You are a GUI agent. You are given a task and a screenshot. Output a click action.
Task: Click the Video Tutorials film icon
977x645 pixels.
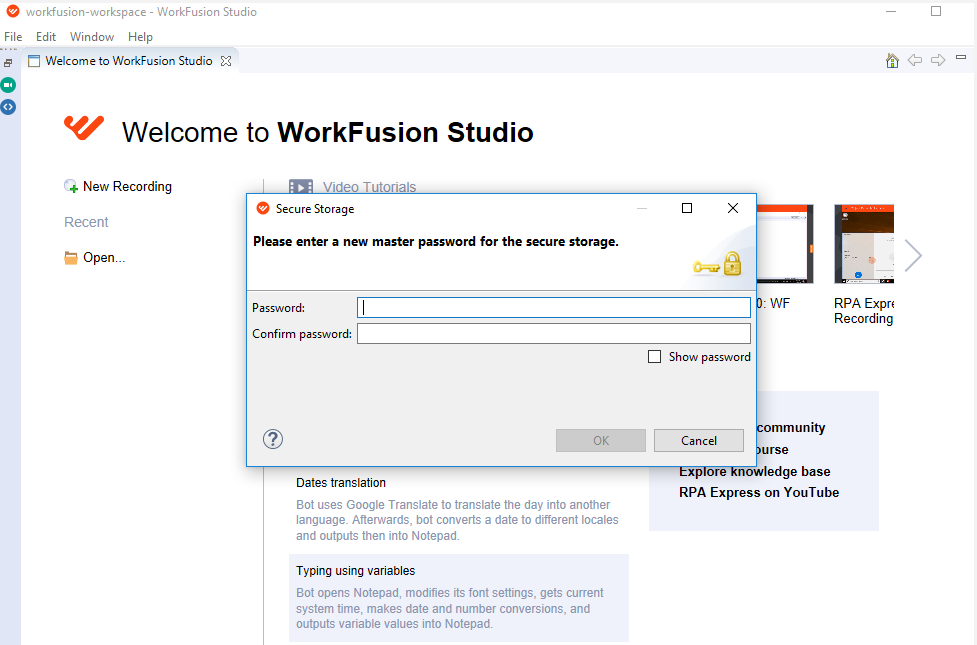click(x=301, y=187)
